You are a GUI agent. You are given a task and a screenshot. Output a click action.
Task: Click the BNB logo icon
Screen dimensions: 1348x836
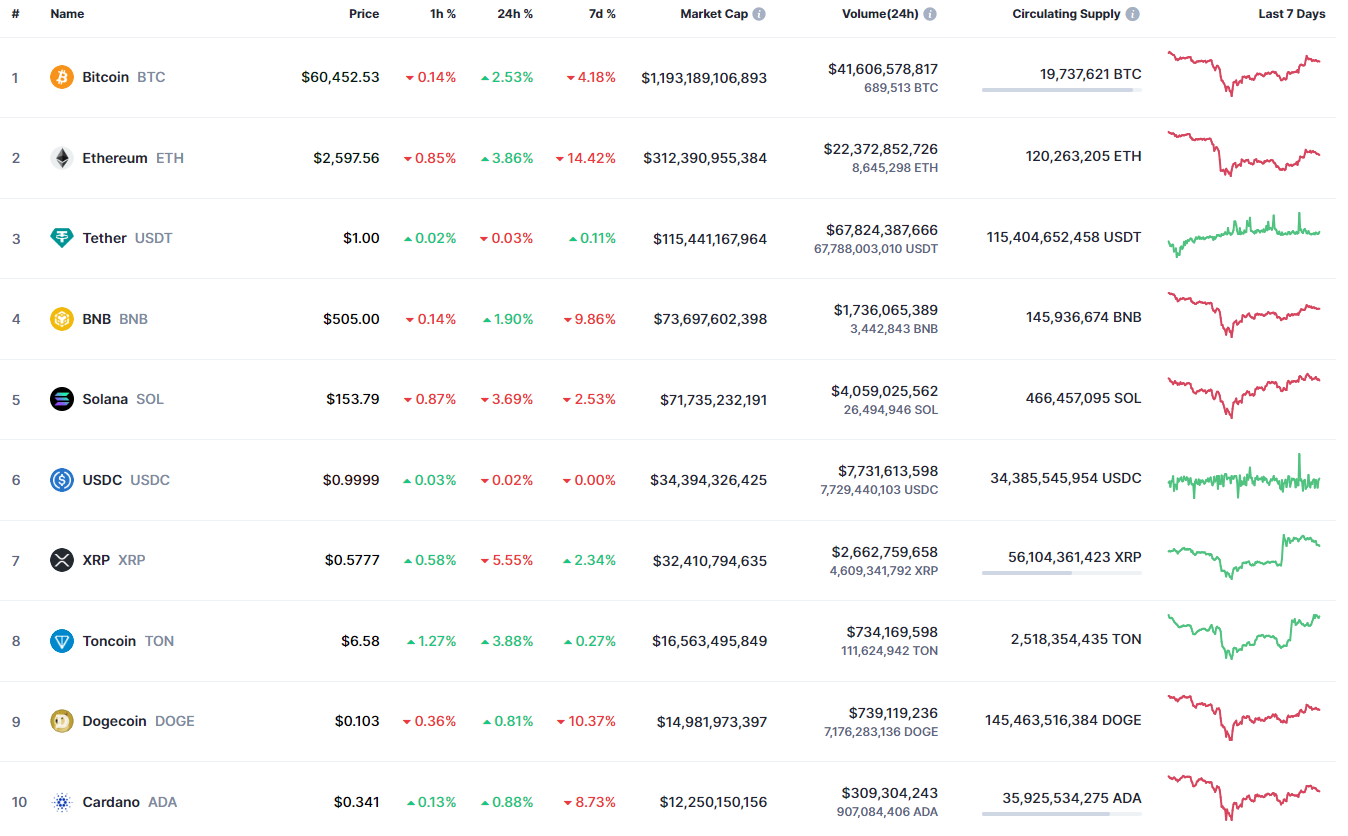(62, 319)
